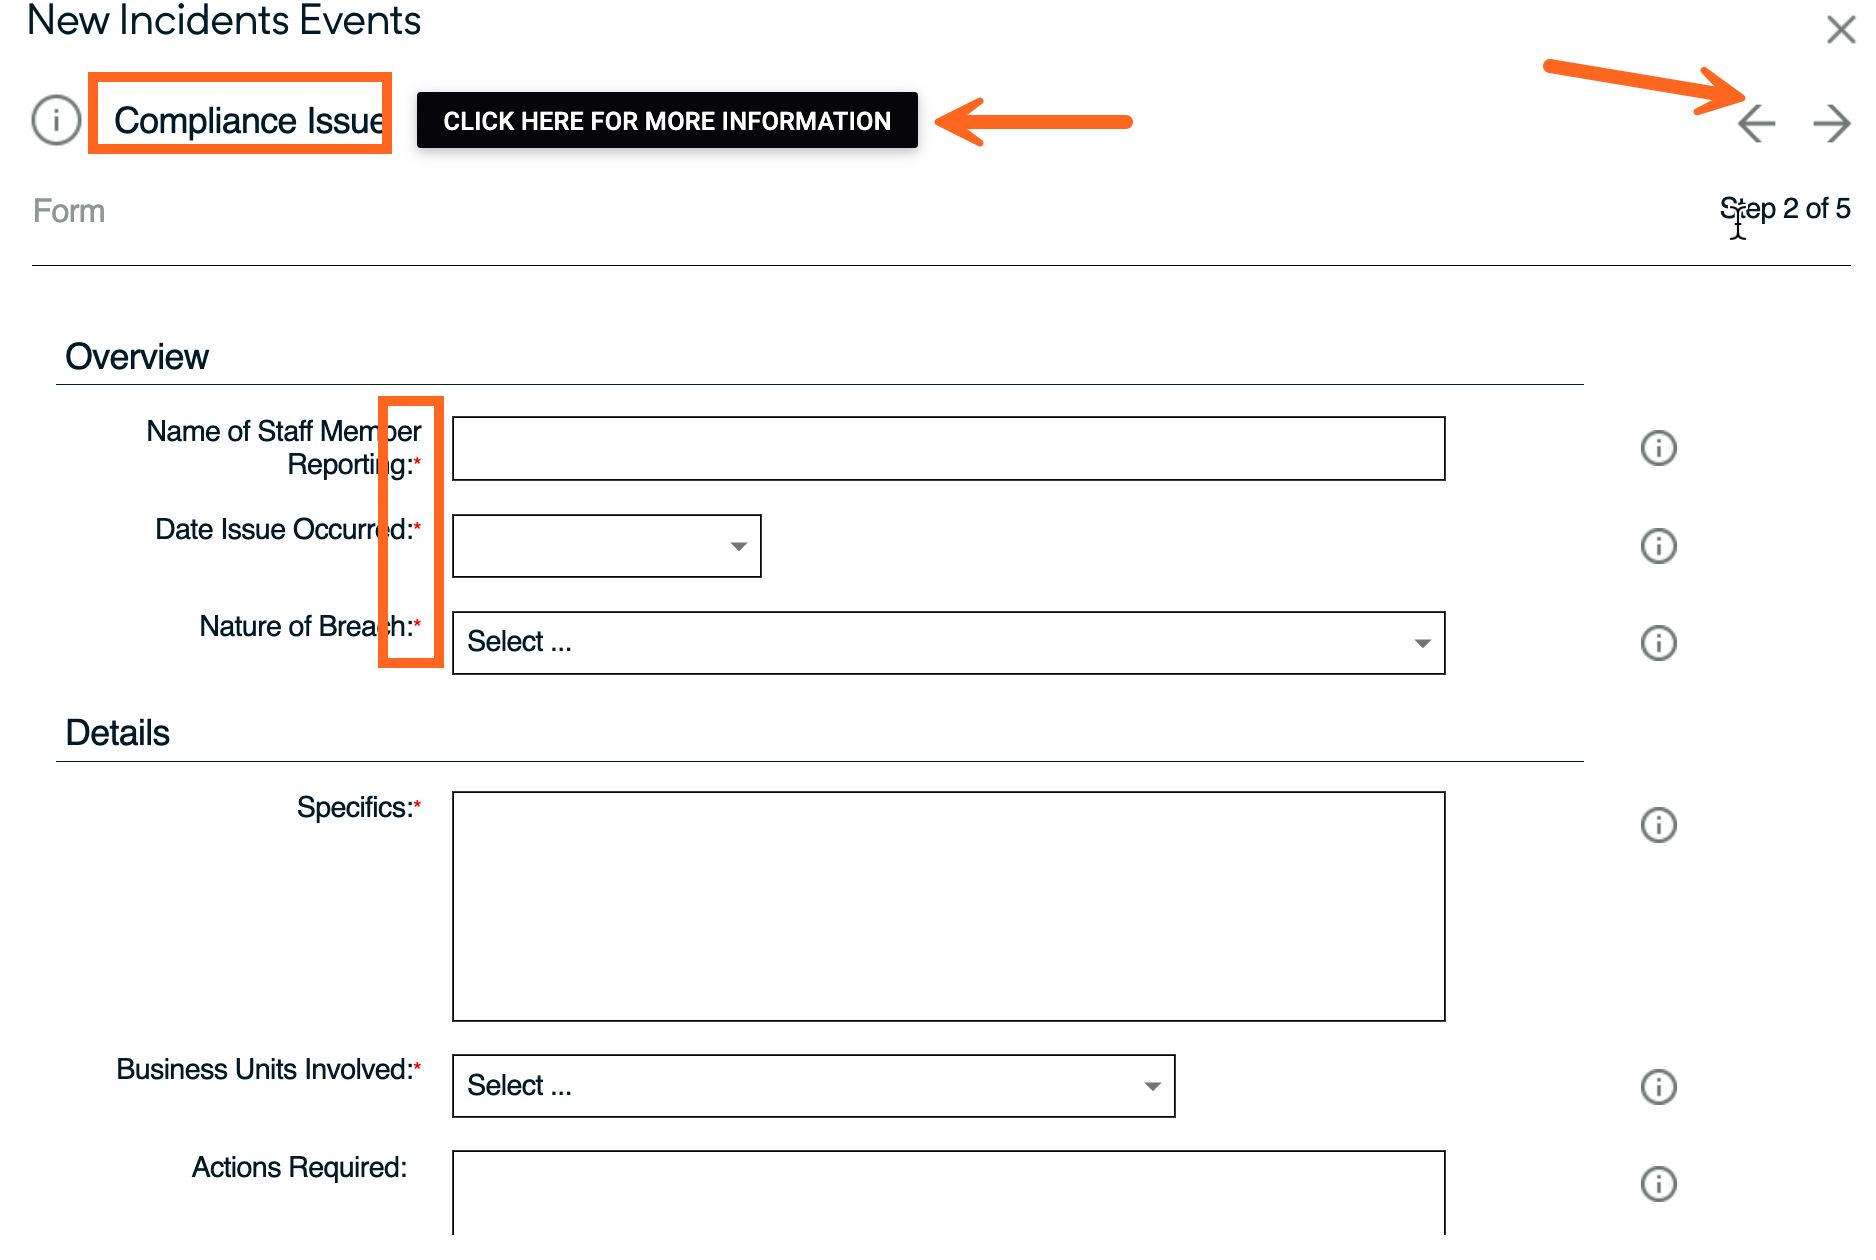Click info icon next to Actions Required
The height and width of the screenshot is (1260, 1876).
(1658, 1184)
